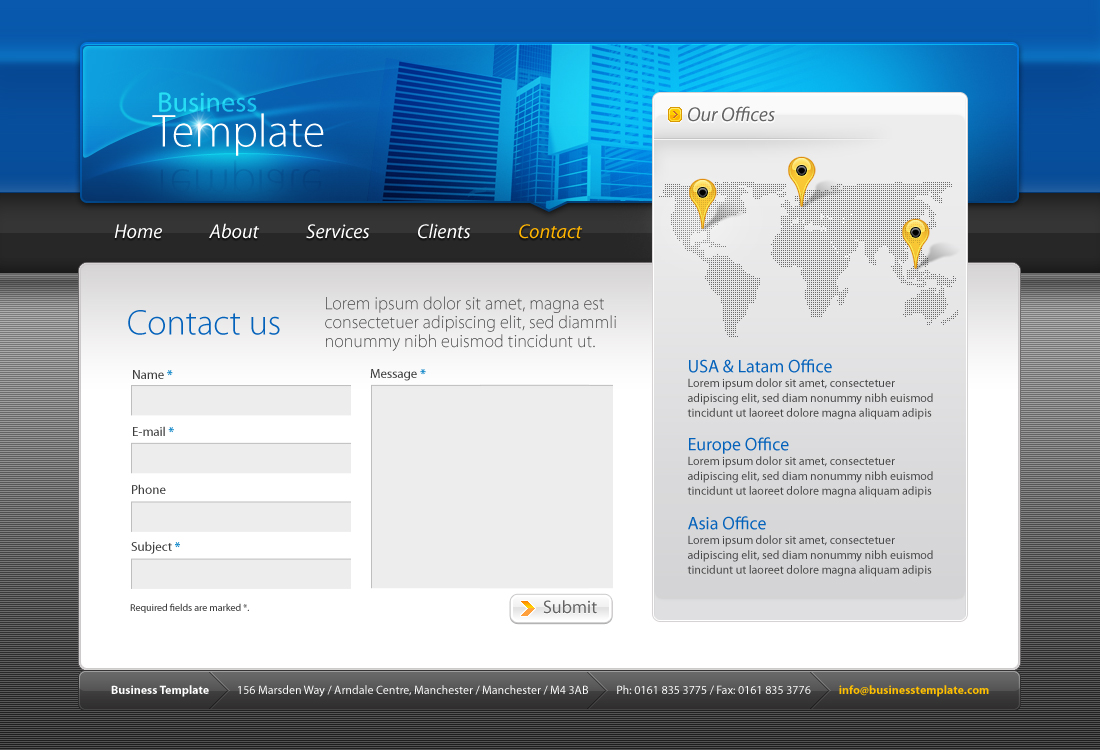
Task: Focus the E-mail input field
Action: tap(241, 457)
